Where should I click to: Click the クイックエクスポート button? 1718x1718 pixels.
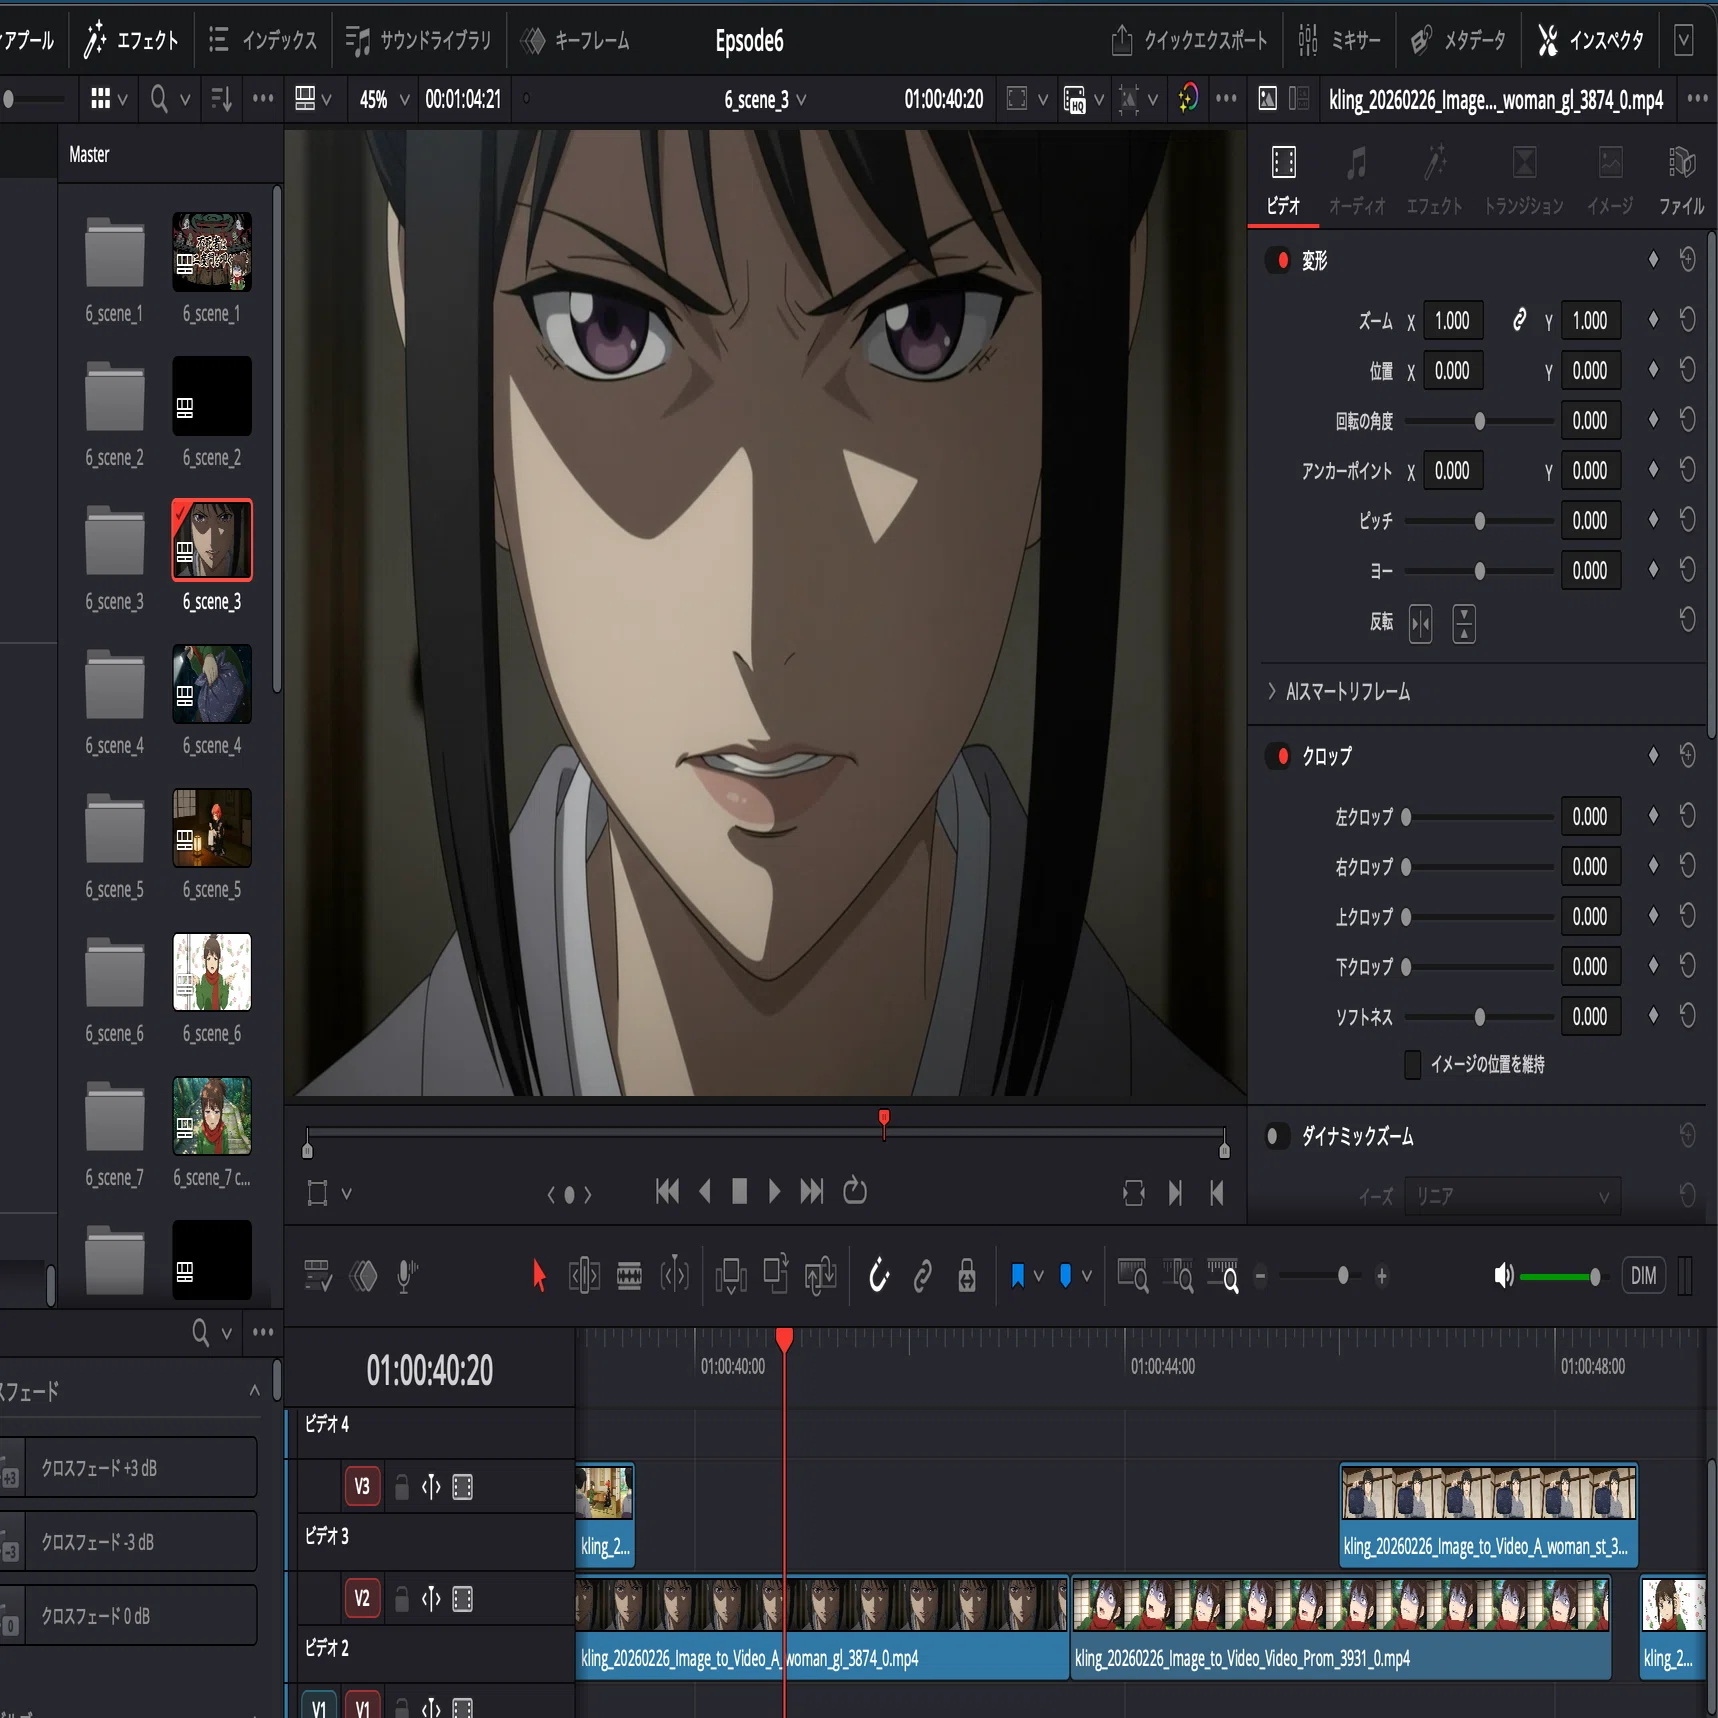(x=1189, y=40)
